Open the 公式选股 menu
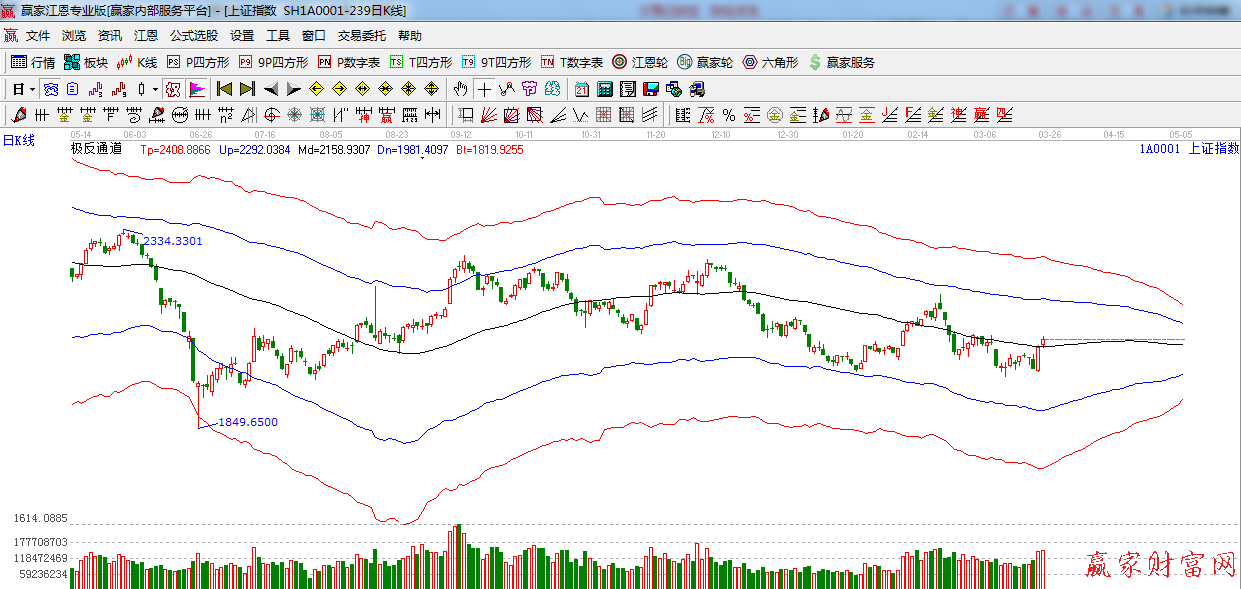This screenshot has height=589, width=1241. pos(193,35)
